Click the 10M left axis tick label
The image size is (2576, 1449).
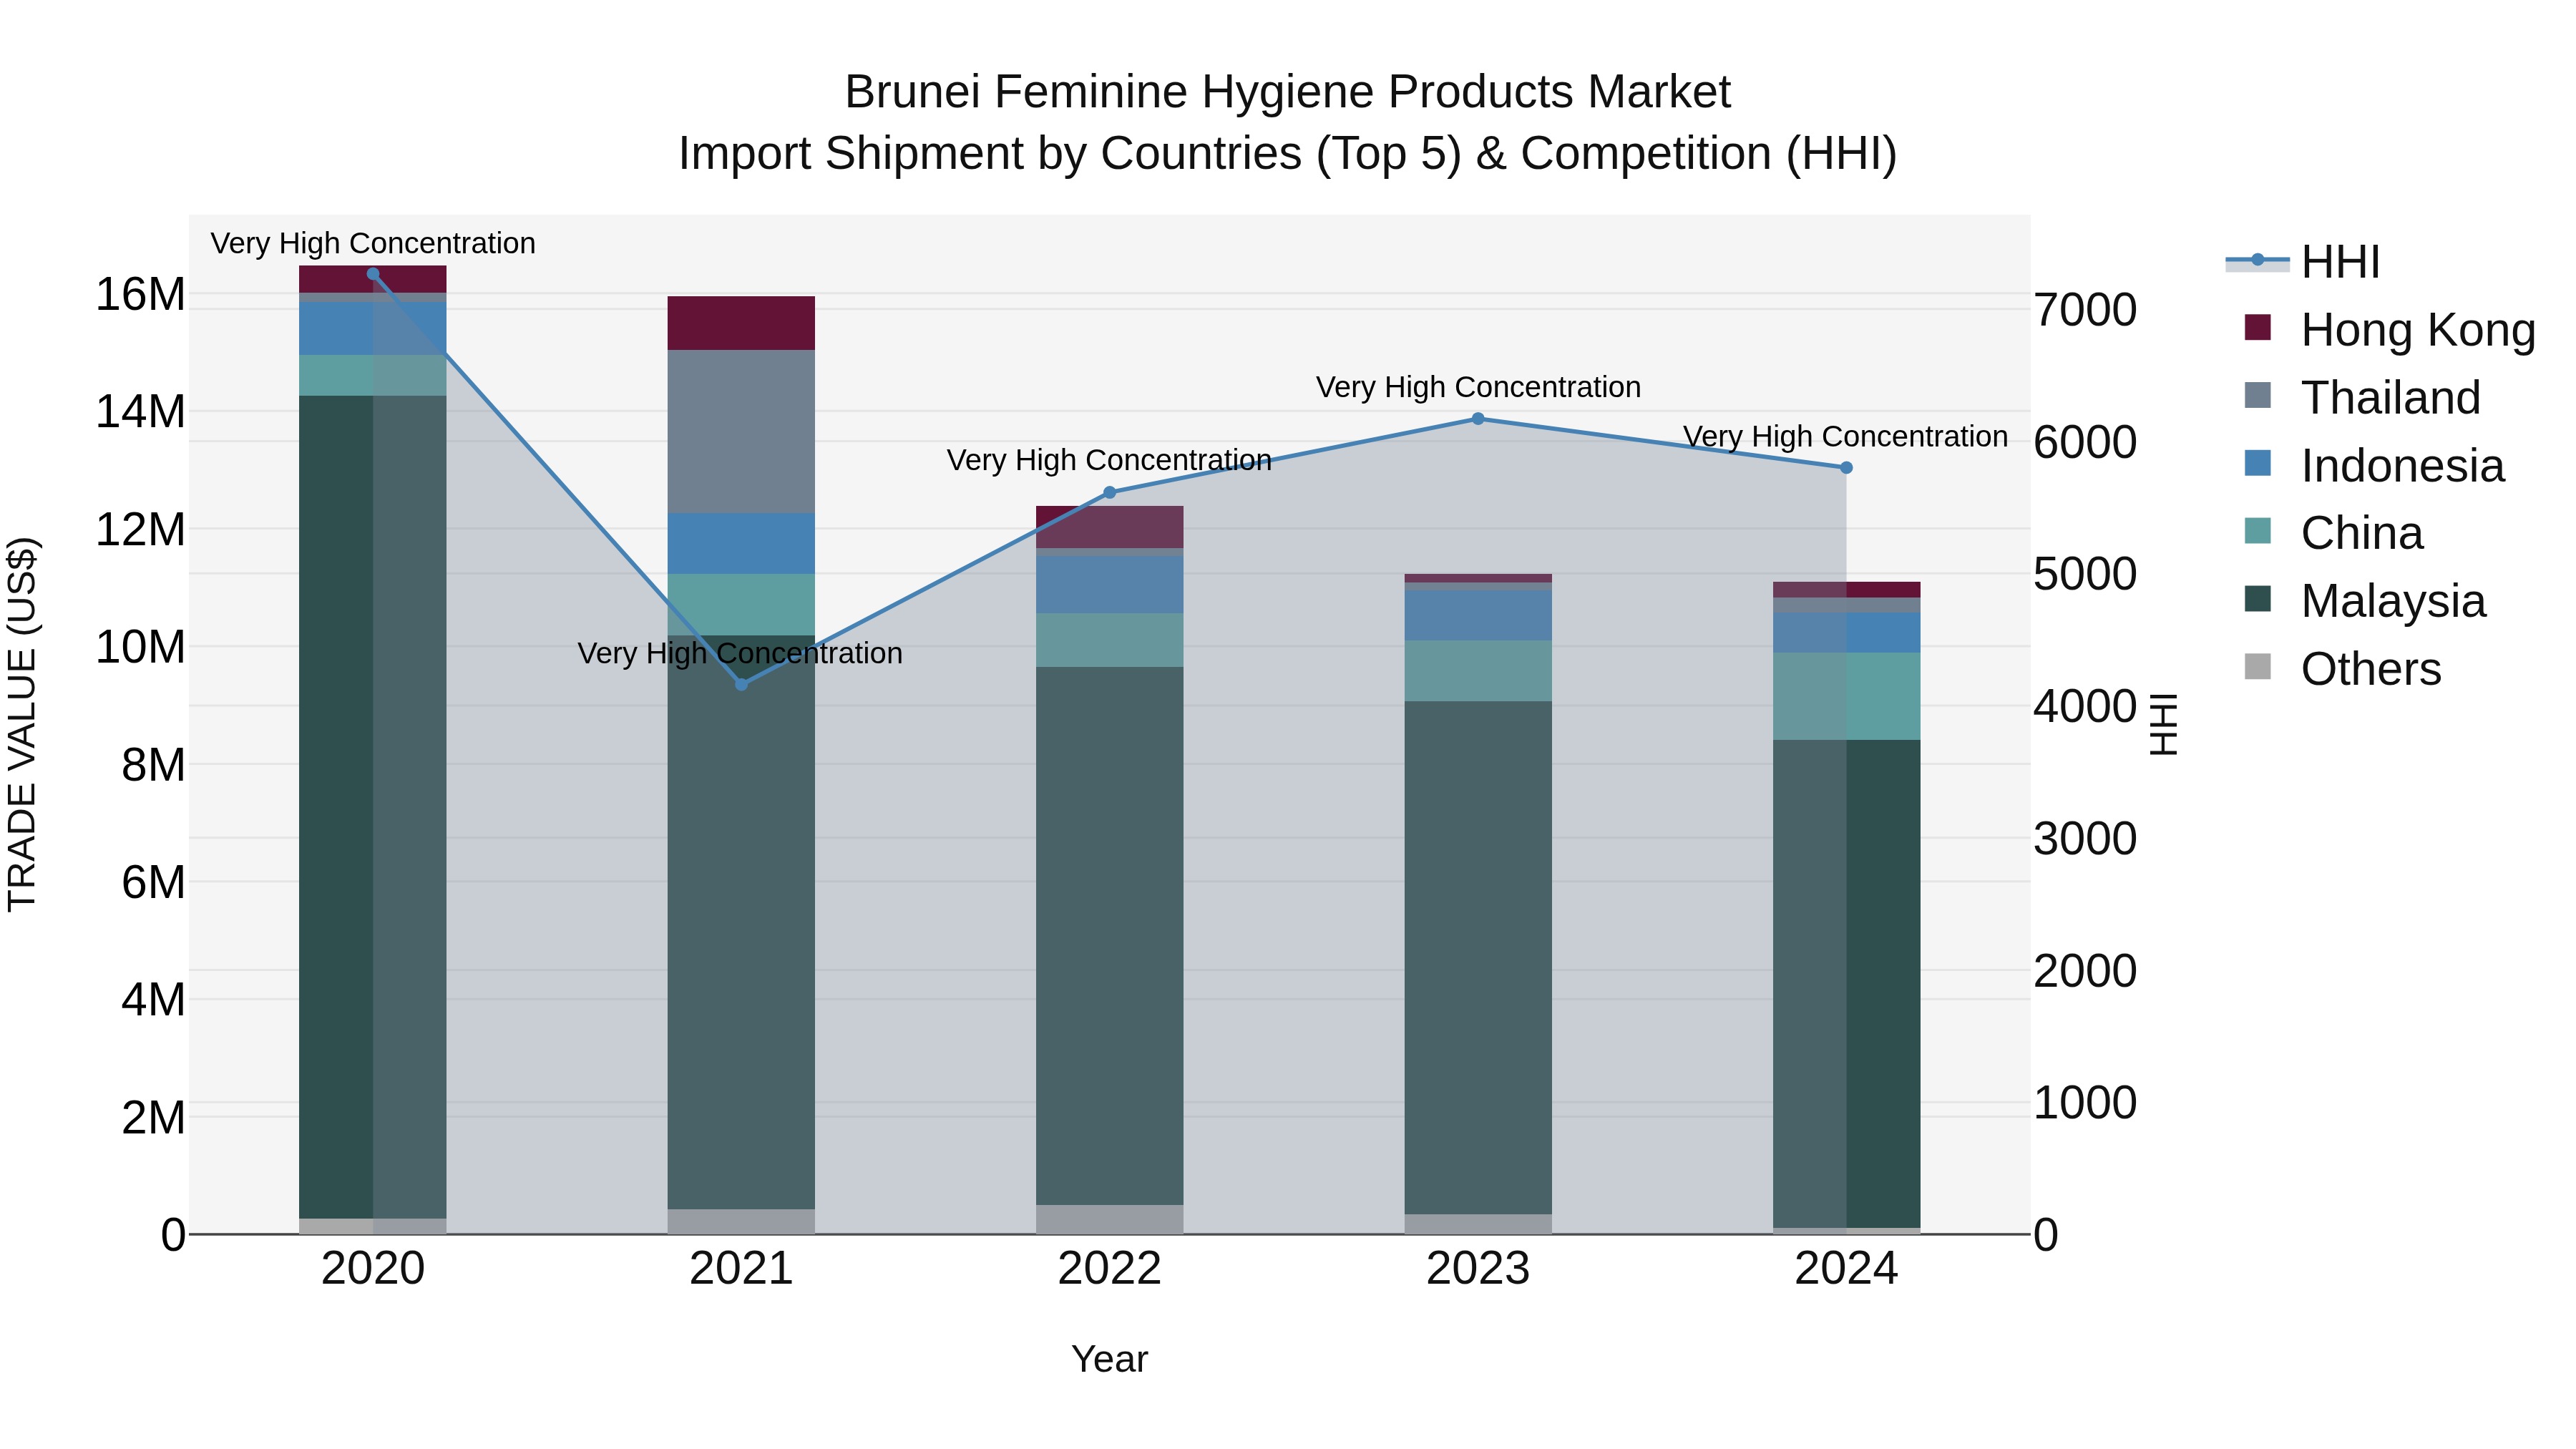(x=140, y=647)
